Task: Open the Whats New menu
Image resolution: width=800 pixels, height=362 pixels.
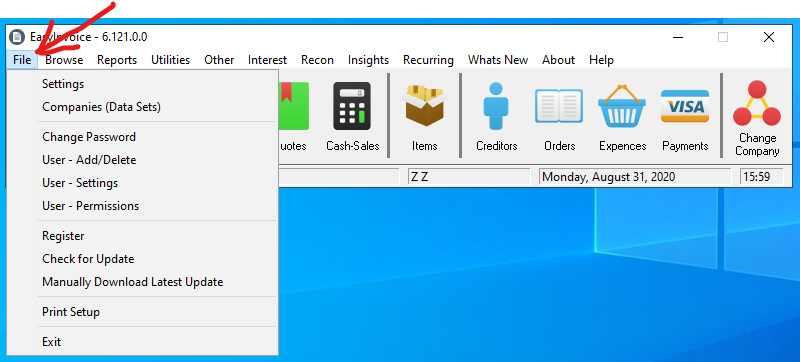Action: pos(497,60)
